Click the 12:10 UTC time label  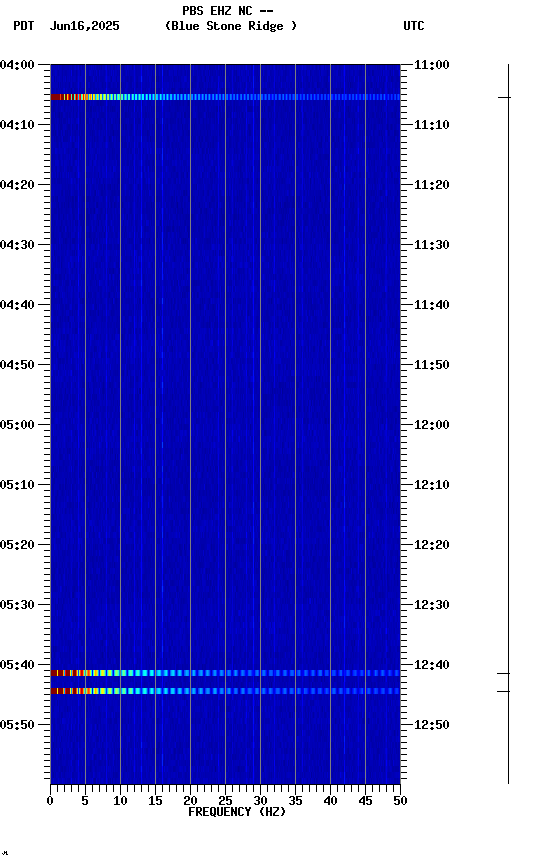pyautogui.click(x=432, y=485)
